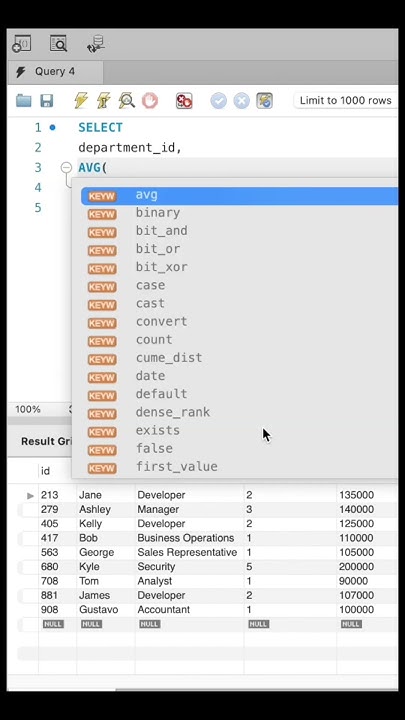Click the id column header
The width and height of the screenshot is (405, 720).
tap(45, 471)
